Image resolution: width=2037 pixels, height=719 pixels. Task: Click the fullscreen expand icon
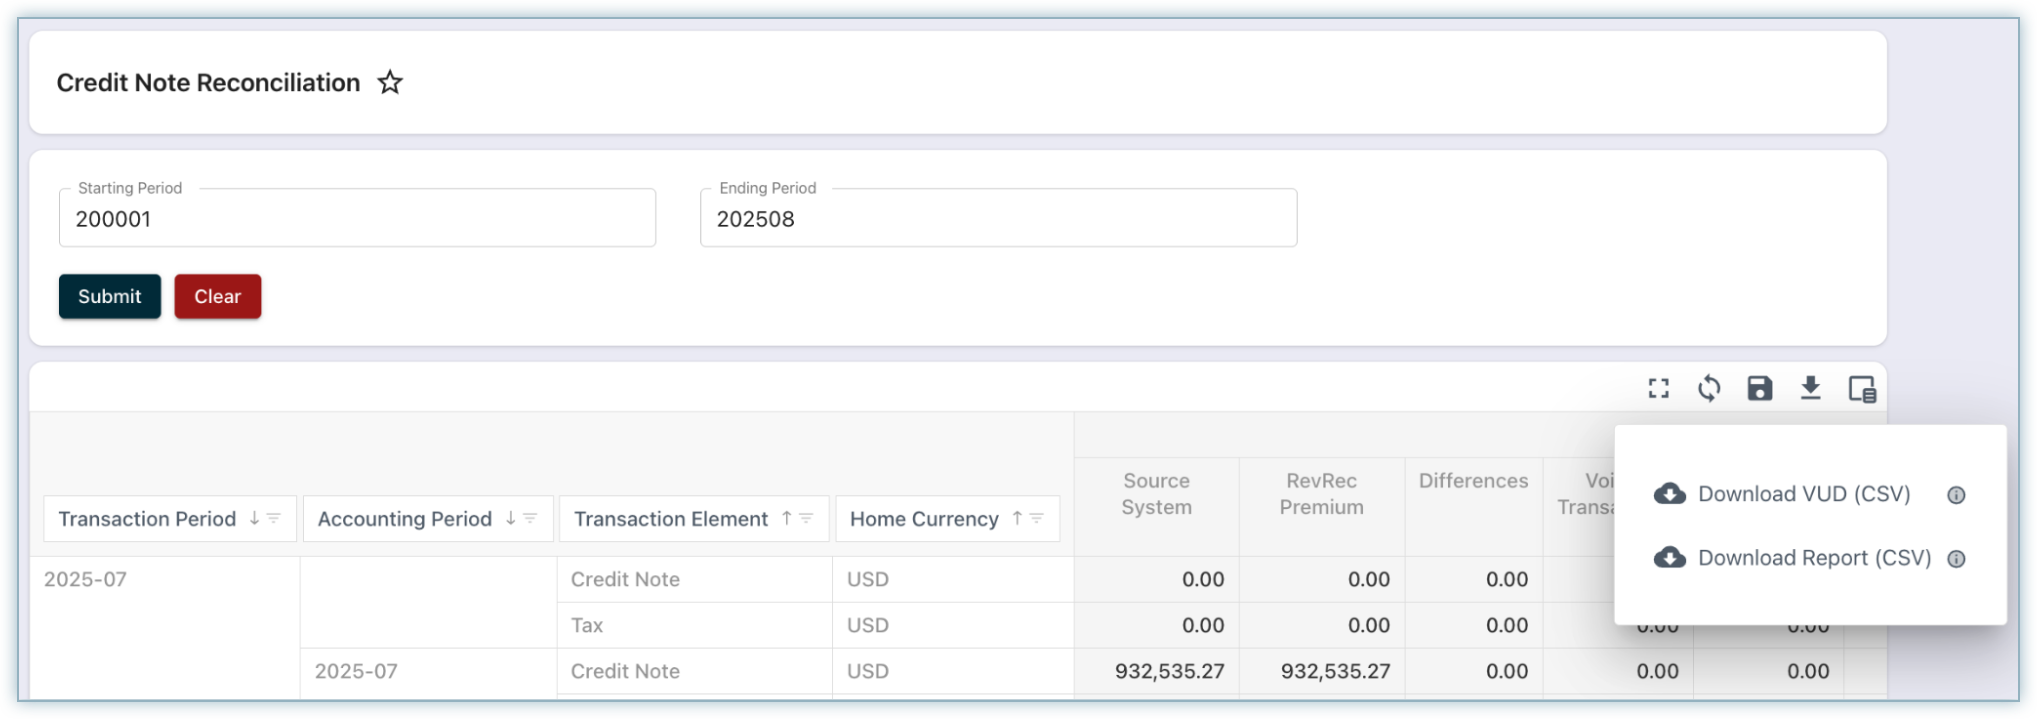(x=1659, y=389)
